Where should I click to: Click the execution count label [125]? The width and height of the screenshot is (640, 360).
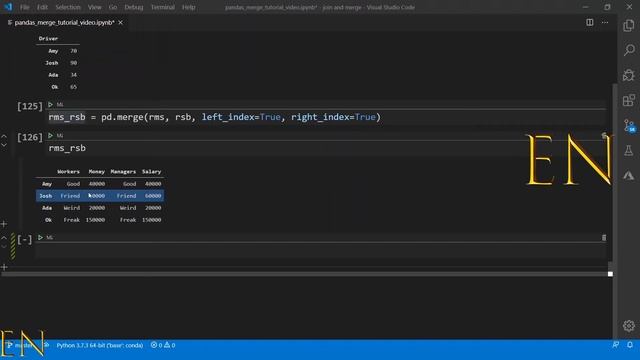point(30,107)
